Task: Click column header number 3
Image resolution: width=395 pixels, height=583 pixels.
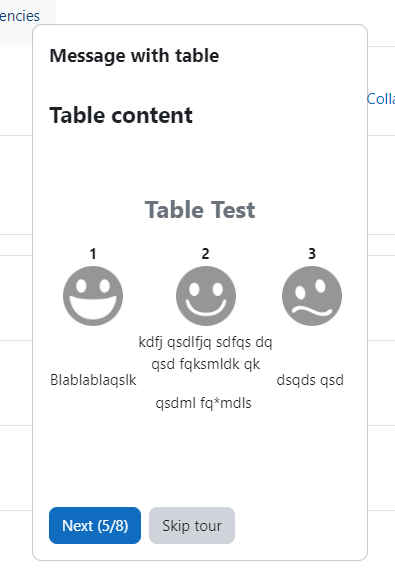Action: pos(312,254)
